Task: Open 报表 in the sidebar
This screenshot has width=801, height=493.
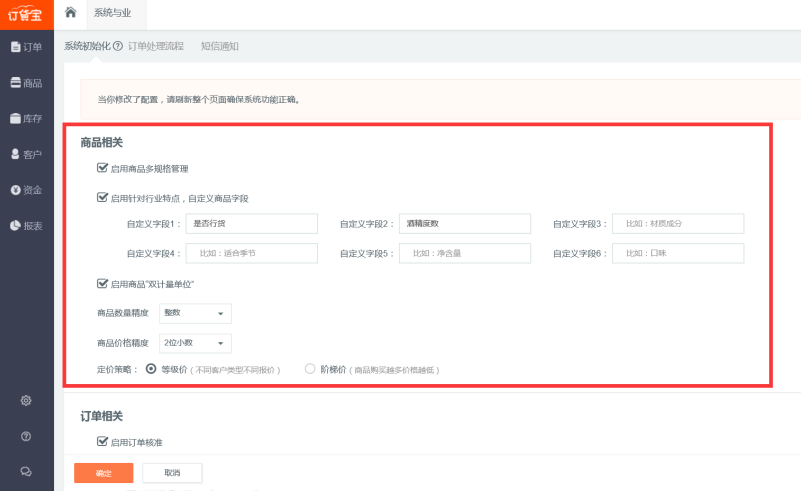Action: 27,226
